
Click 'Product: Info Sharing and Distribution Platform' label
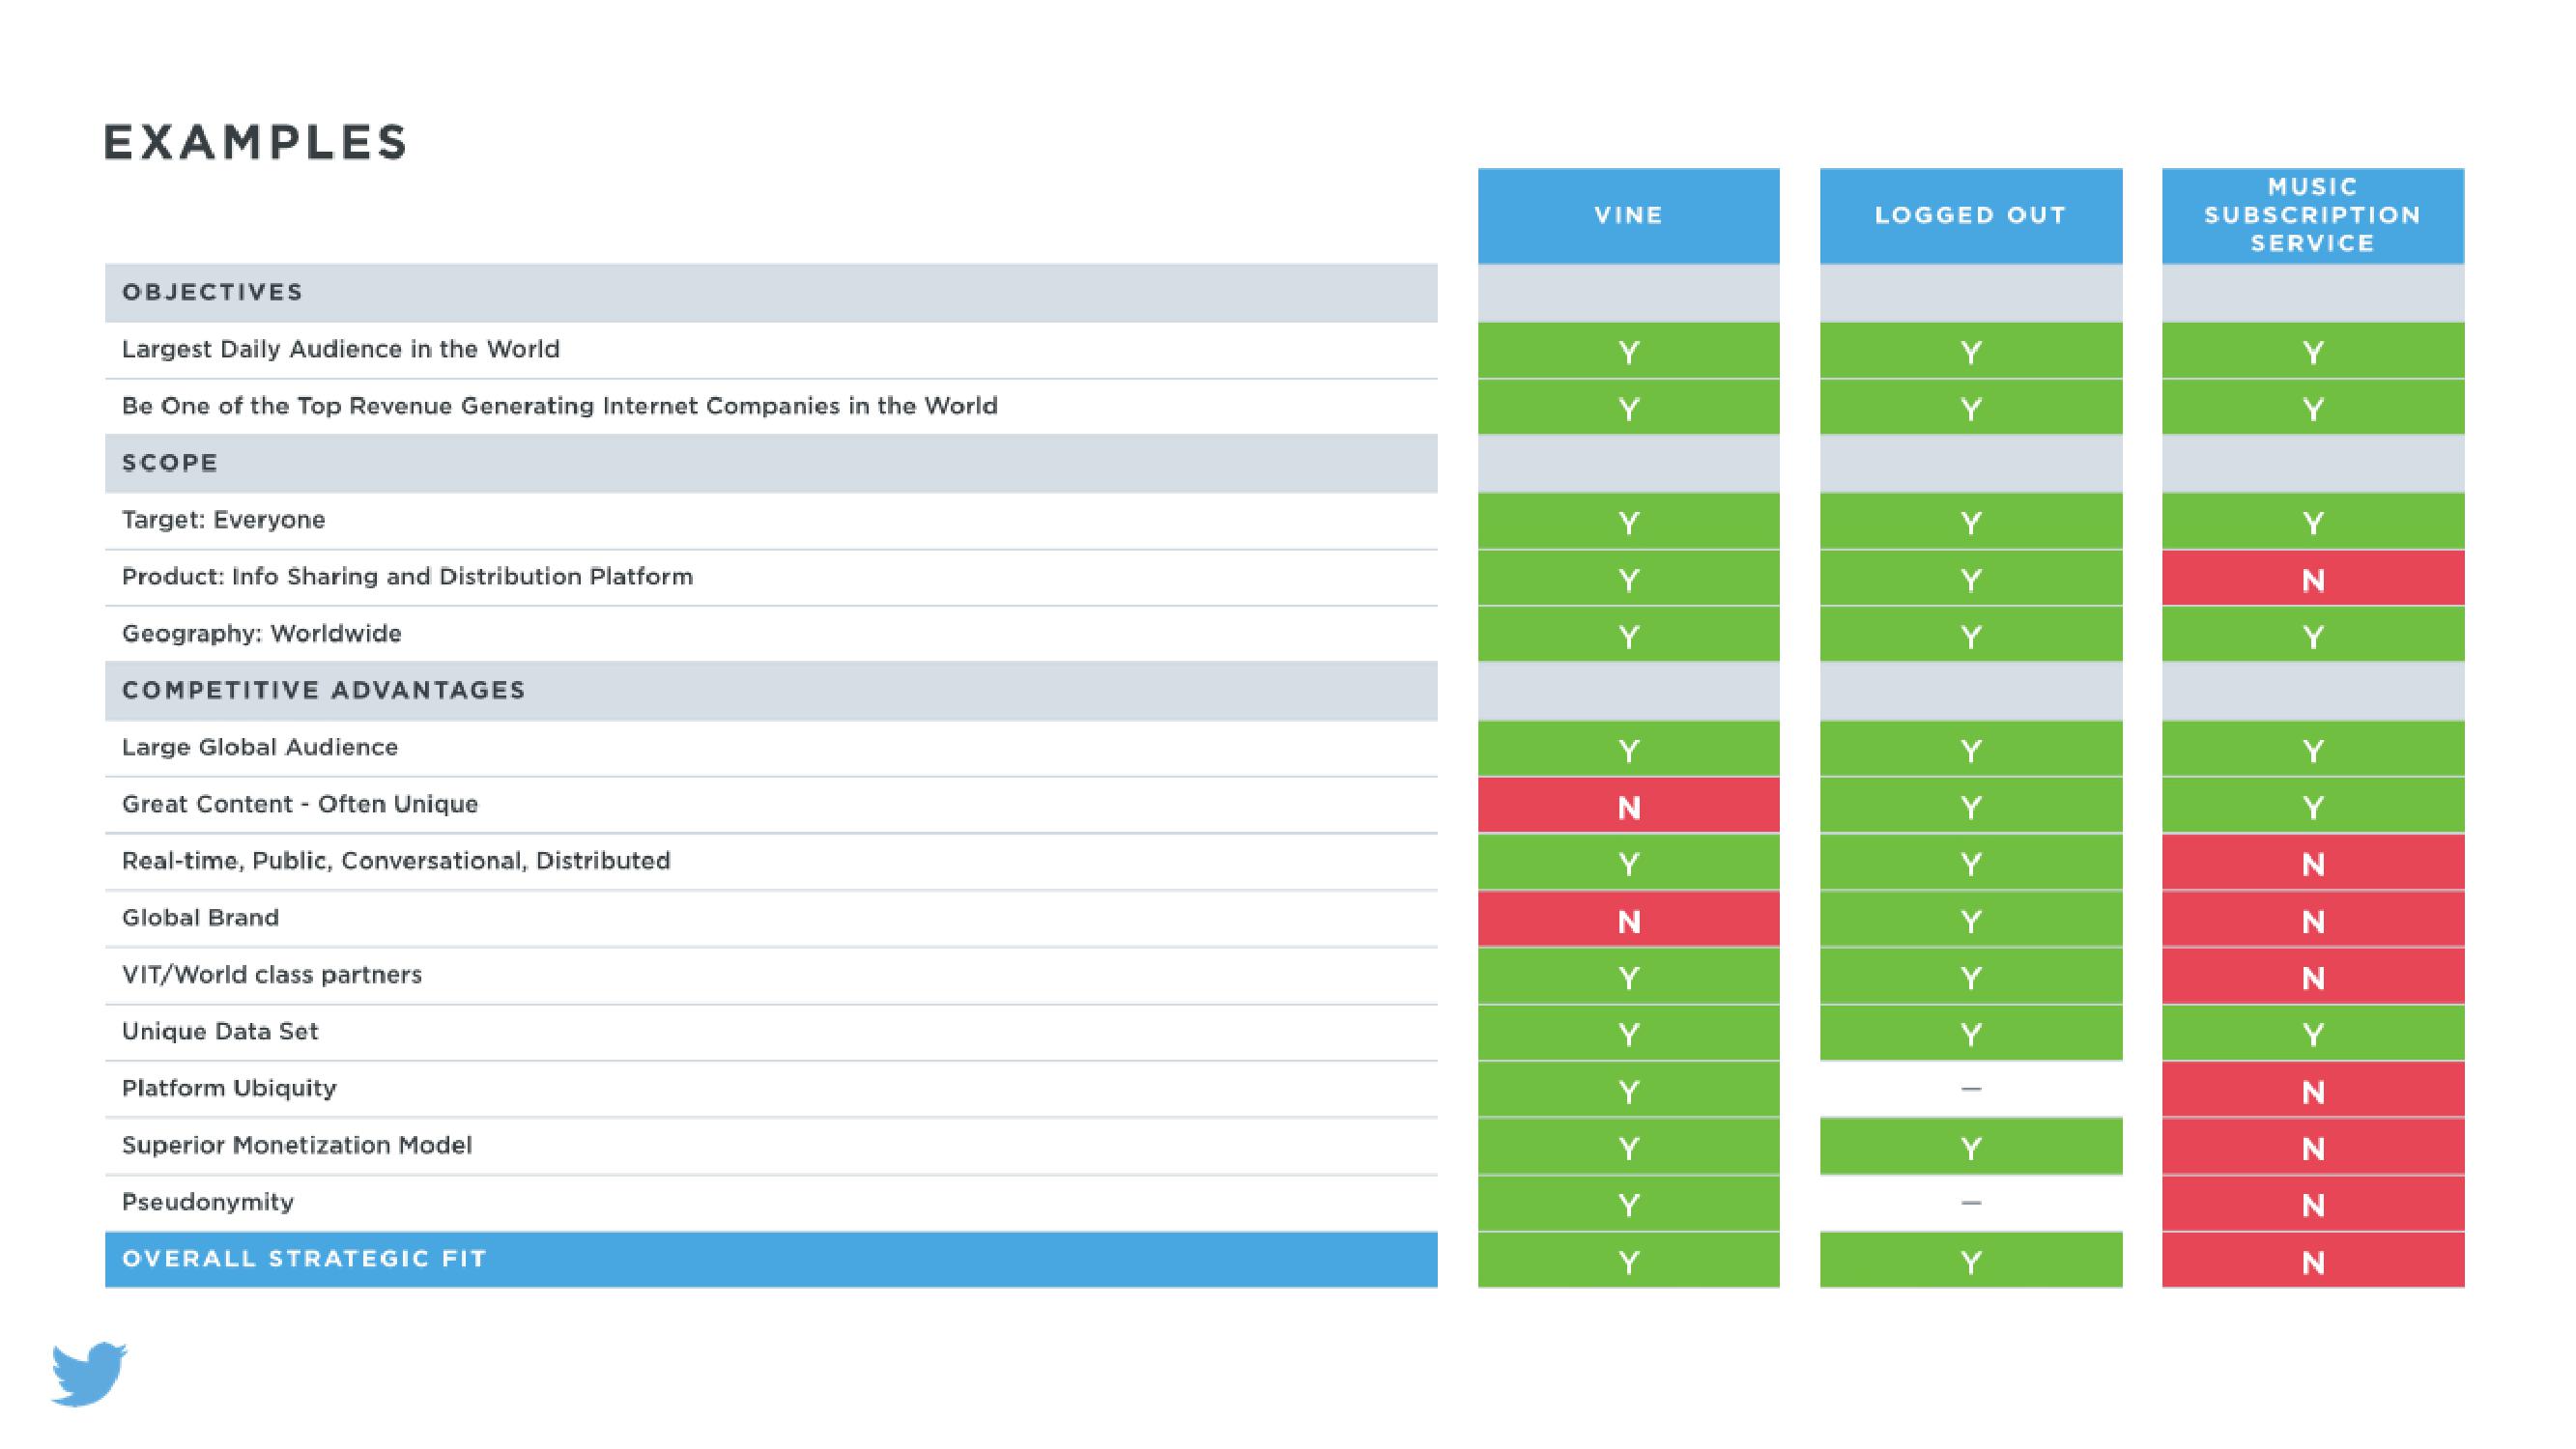[407, 577]
